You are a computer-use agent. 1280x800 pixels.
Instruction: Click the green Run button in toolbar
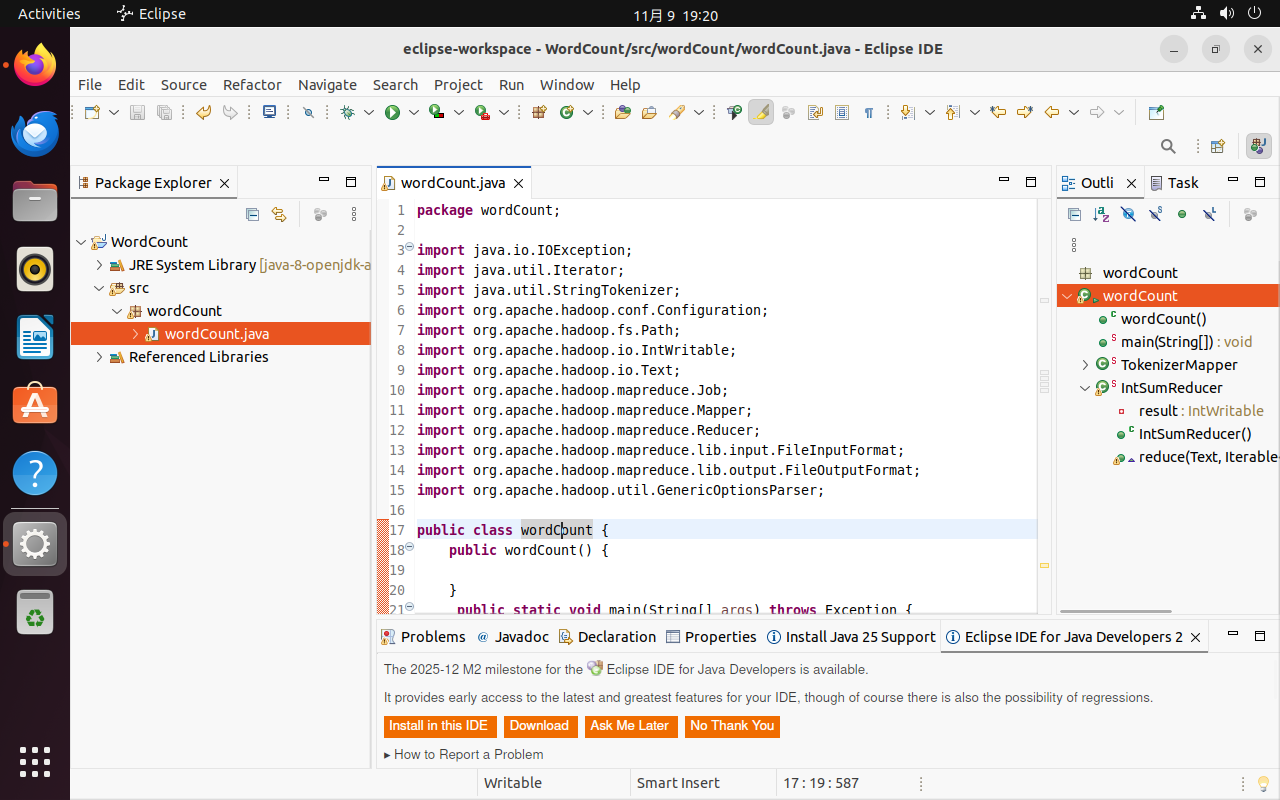coord(392,113)
